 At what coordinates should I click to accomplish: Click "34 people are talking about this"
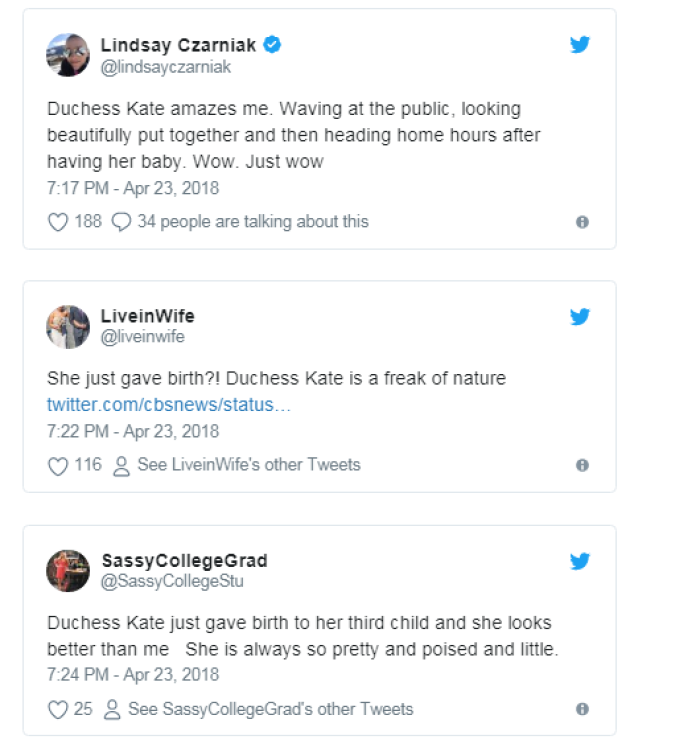[253, 222]
